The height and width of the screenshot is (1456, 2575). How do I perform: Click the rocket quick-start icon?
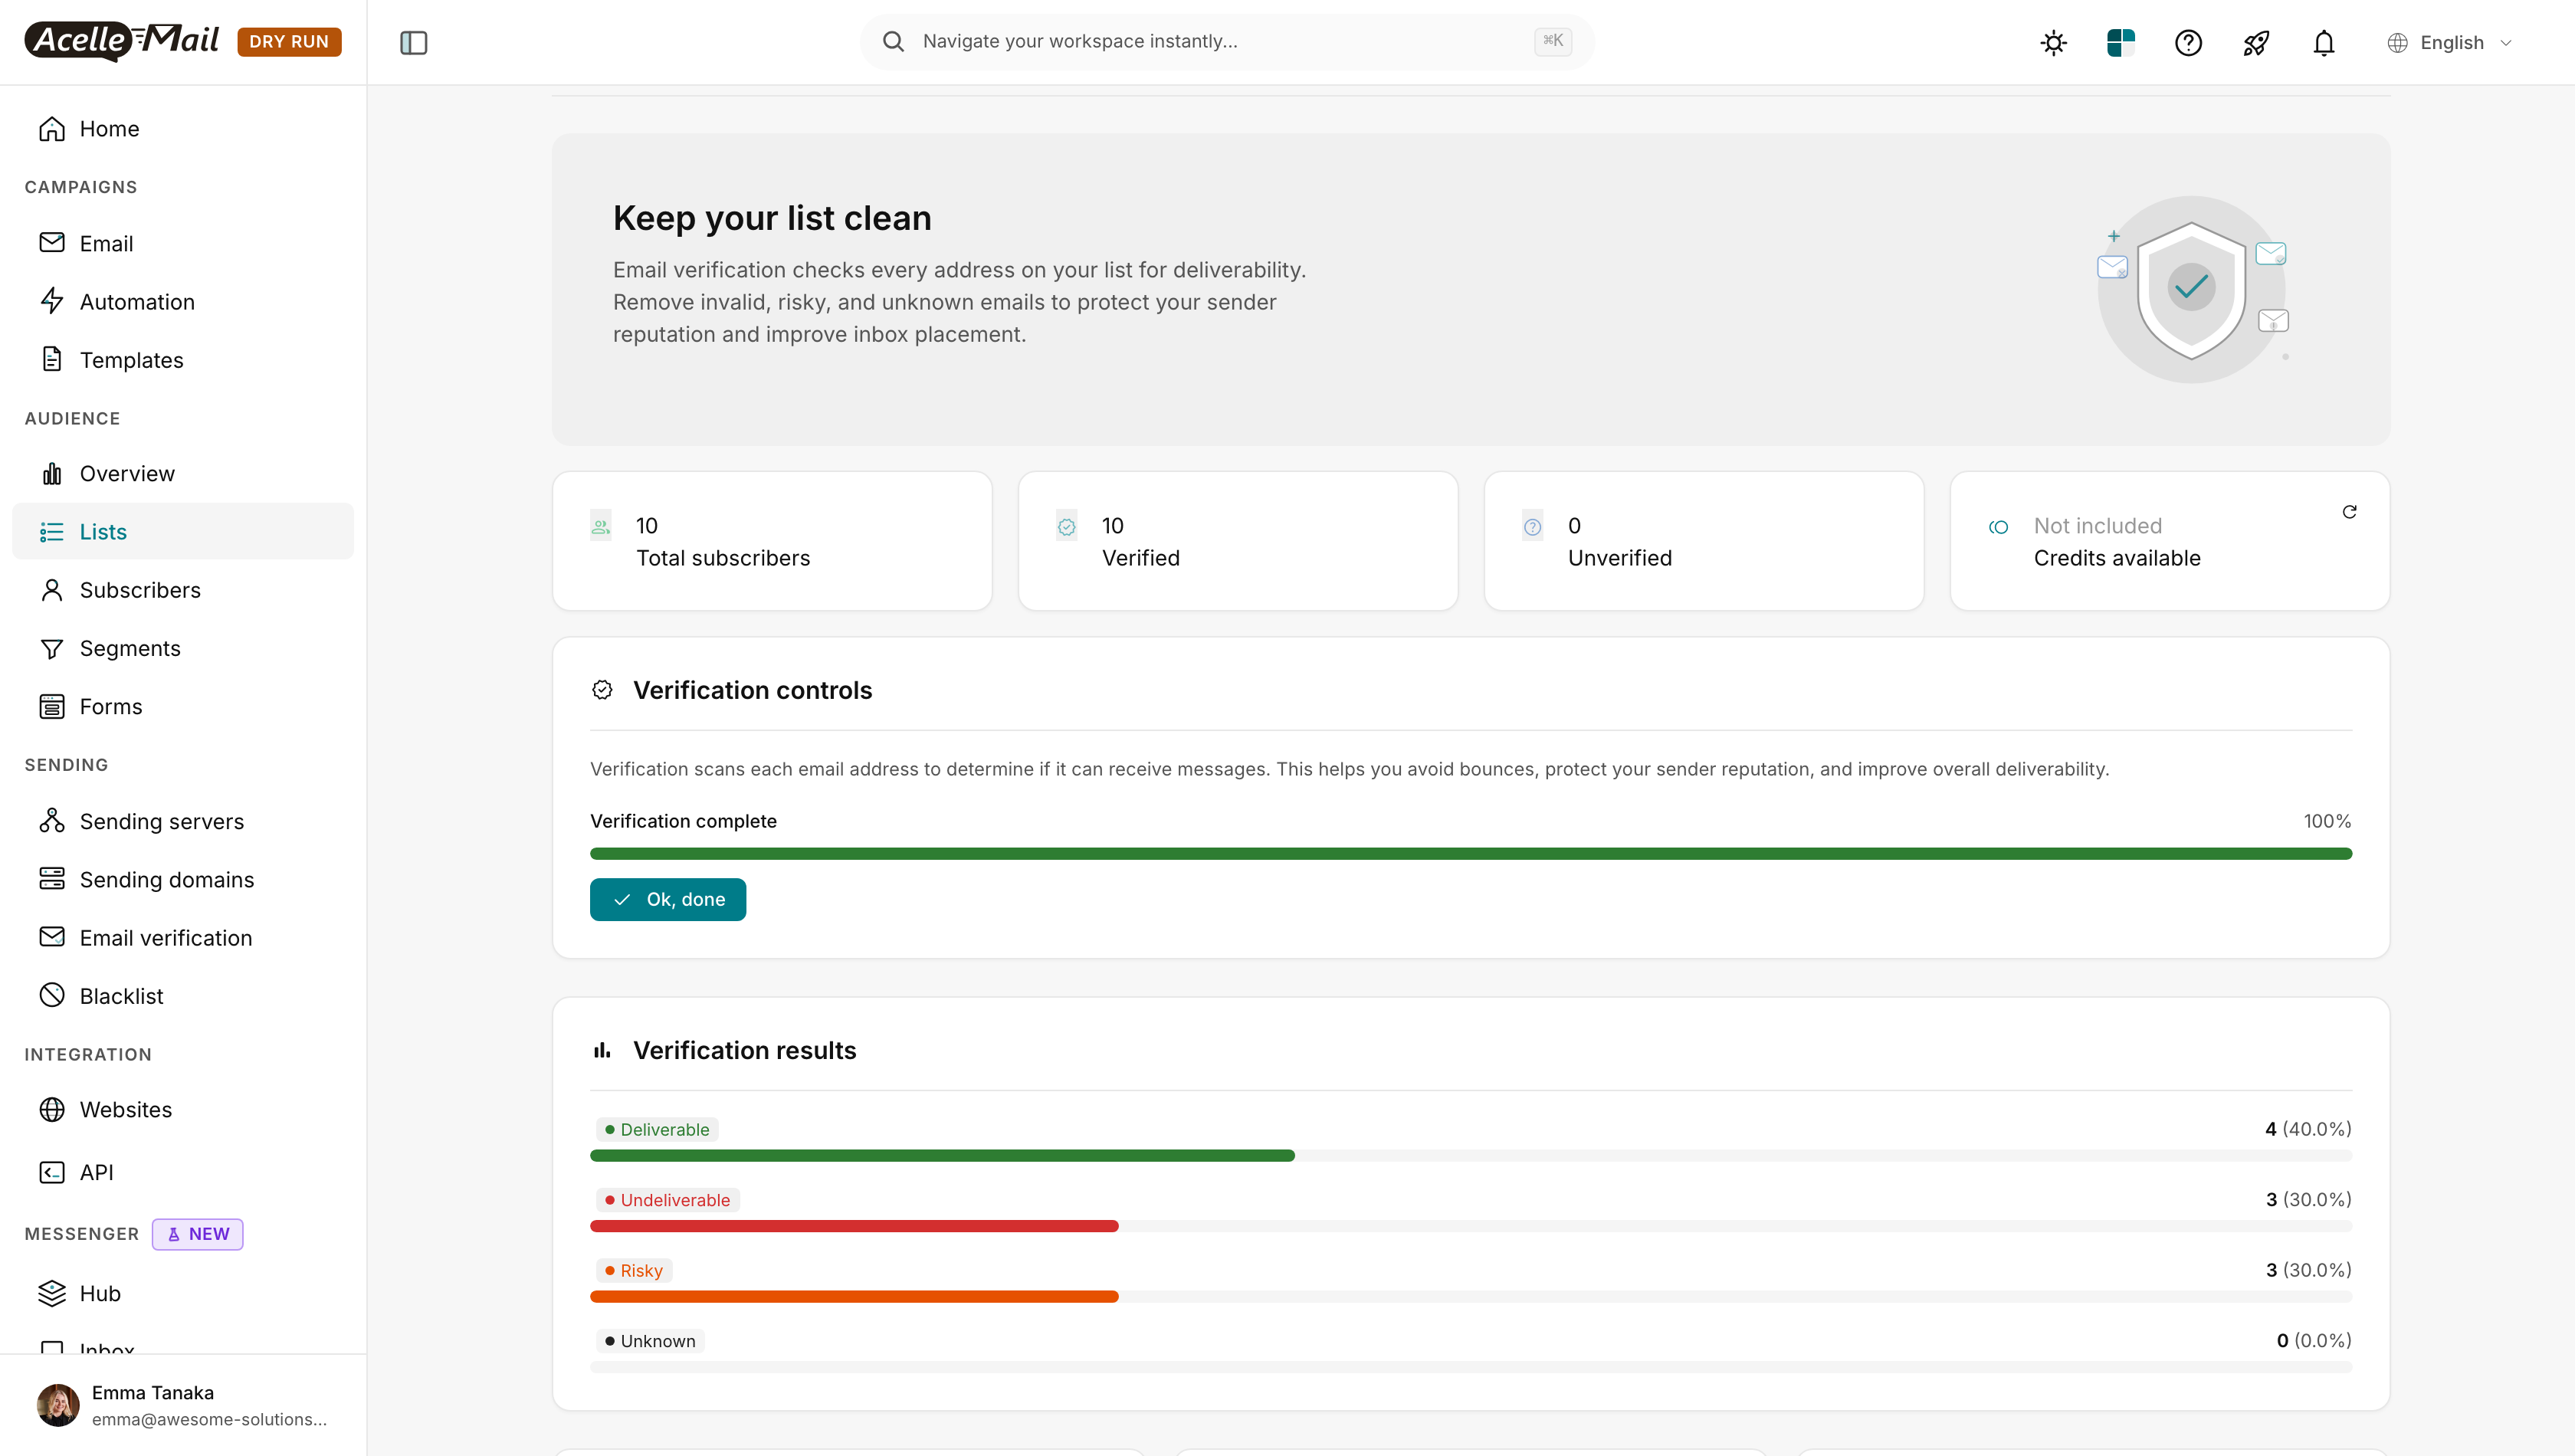[2256, 42]
